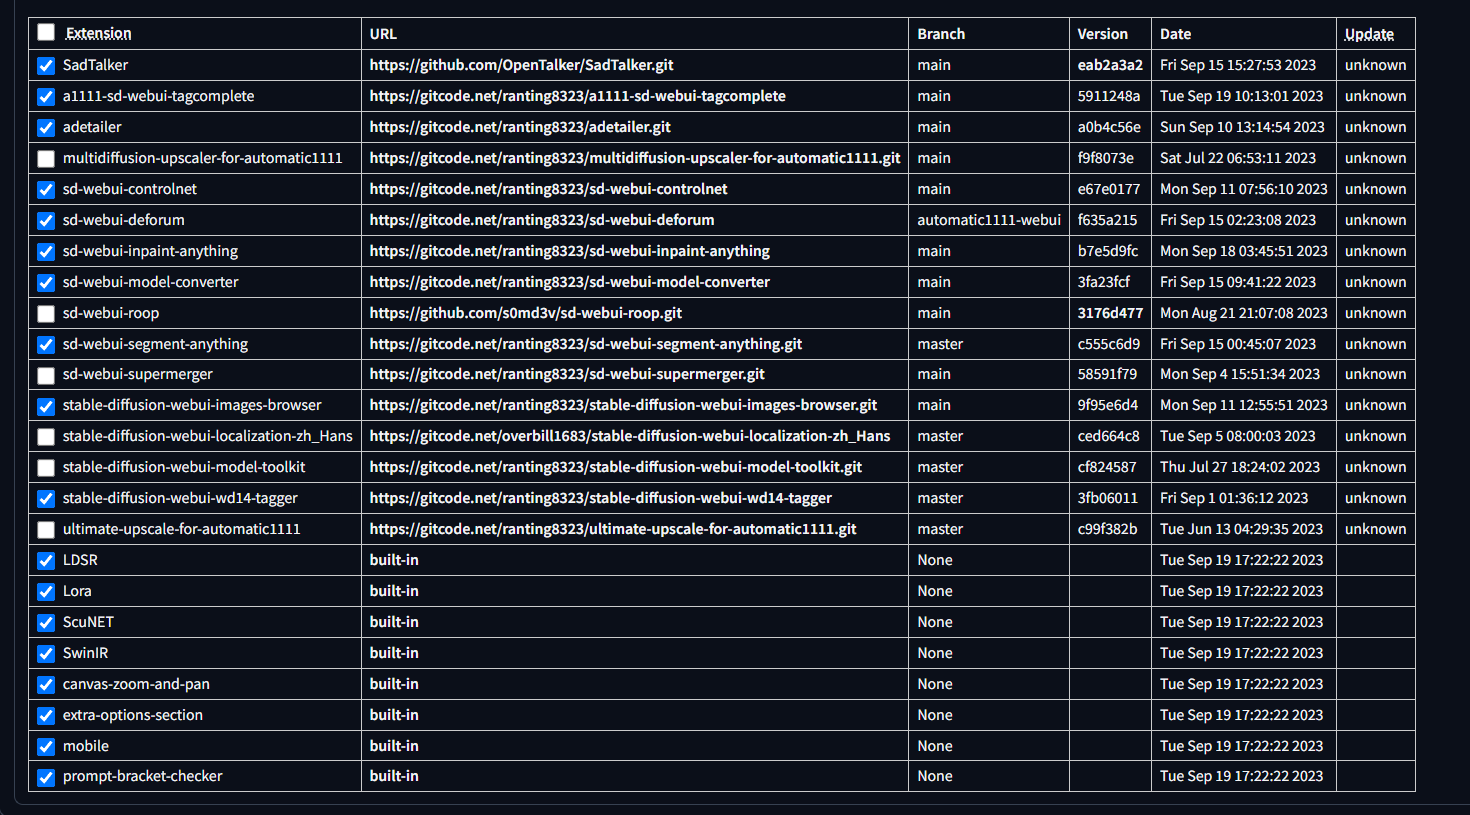The width and height of the screenshot is (1470, 815).
Task: Toggle the select-all checkbox in the header
Action: tap(46, 32)
